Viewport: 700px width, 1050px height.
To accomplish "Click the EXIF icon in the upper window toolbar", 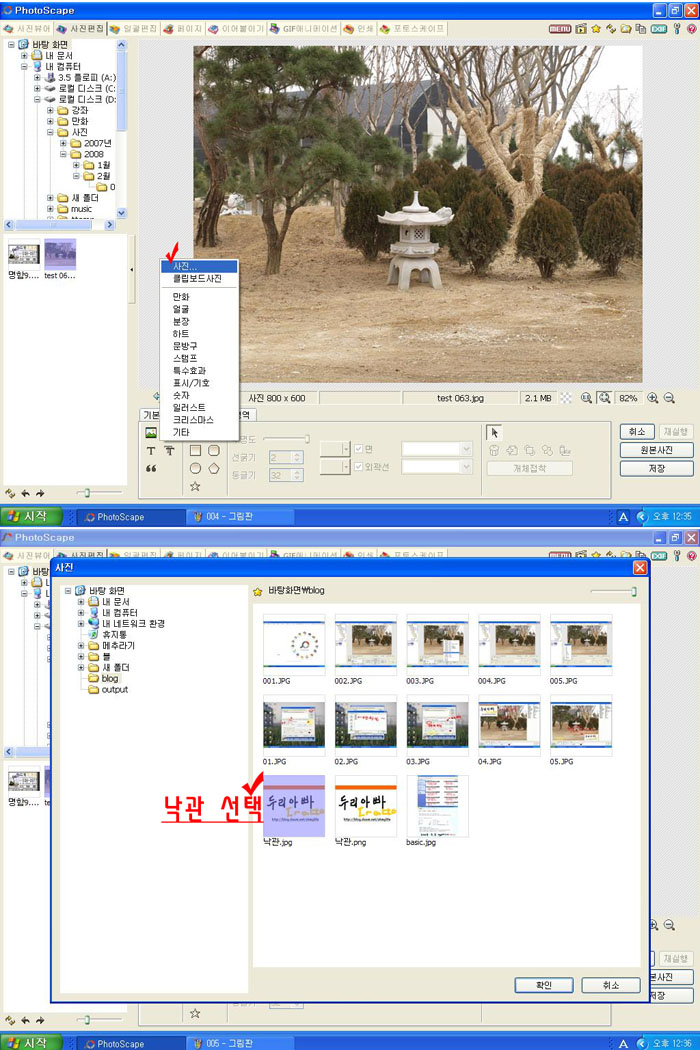I will 659,29.
